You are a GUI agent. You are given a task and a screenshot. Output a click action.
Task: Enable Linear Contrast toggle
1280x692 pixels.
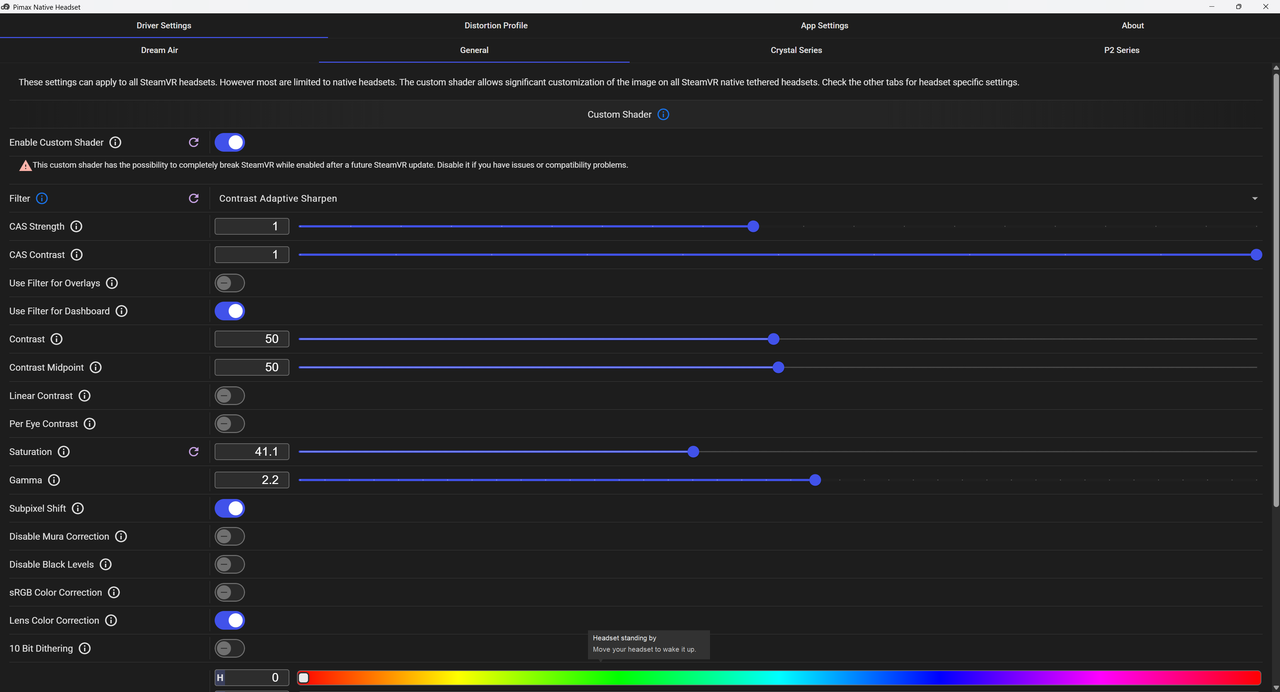tap(230, 396)
